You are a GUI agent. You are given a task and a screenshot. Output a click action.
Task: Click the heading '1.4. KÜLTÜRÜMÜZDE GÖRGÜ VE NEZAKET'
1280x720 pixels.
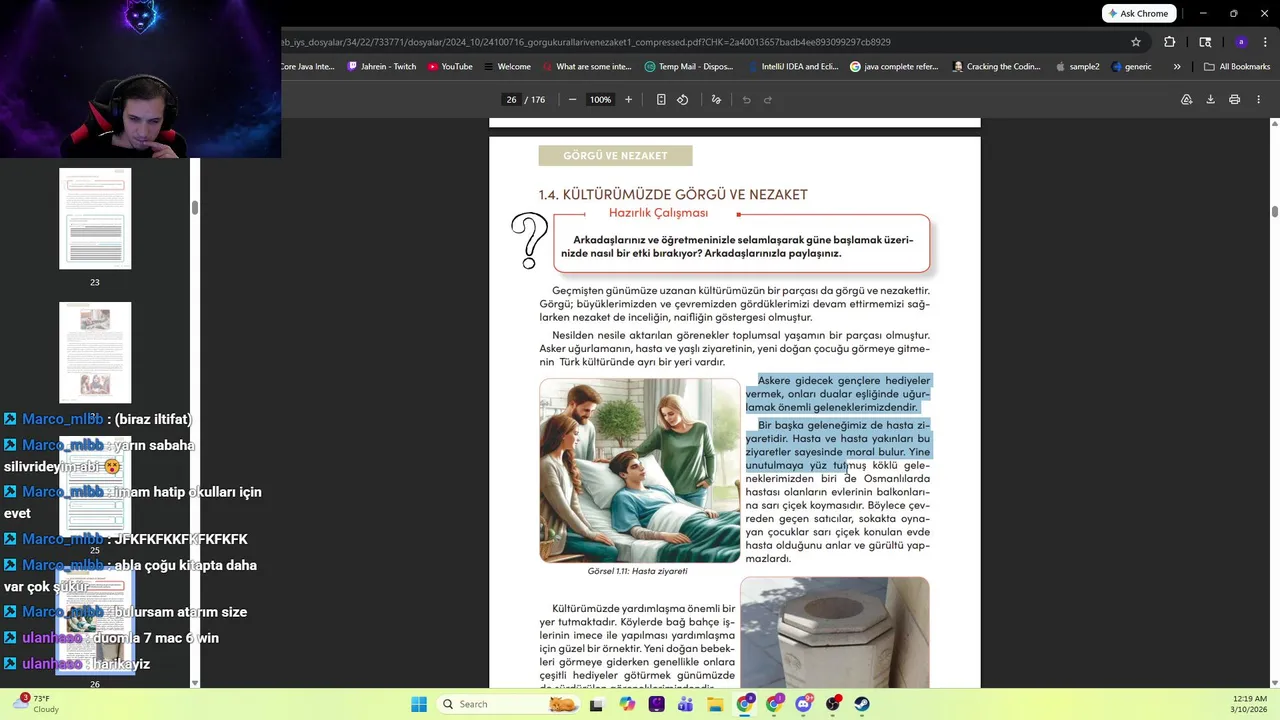tap(673, 194)
